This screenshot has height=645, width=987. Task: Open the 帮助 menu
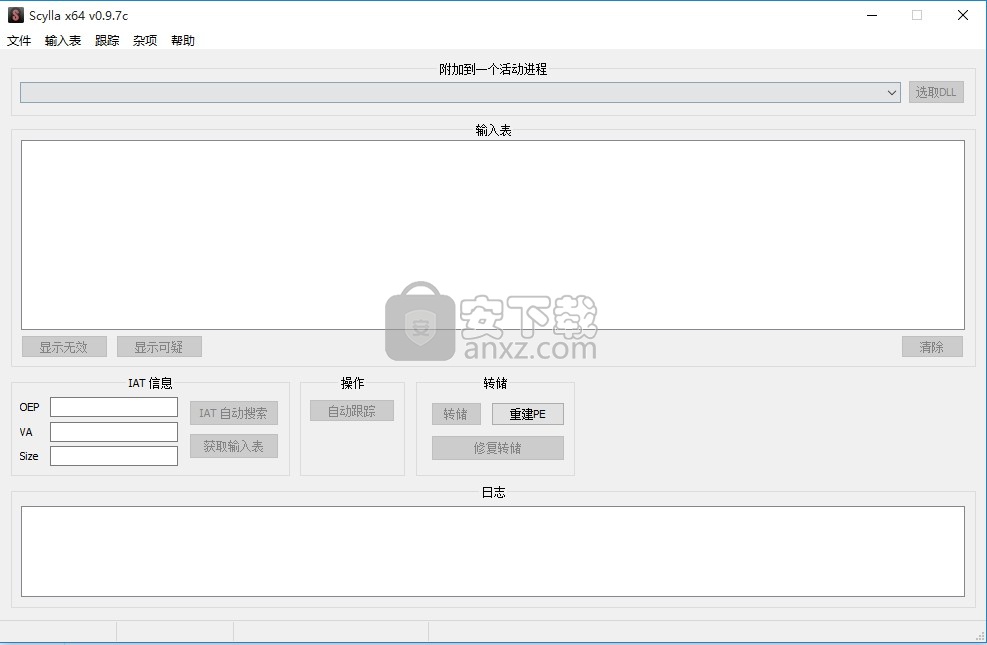point(183,40)
